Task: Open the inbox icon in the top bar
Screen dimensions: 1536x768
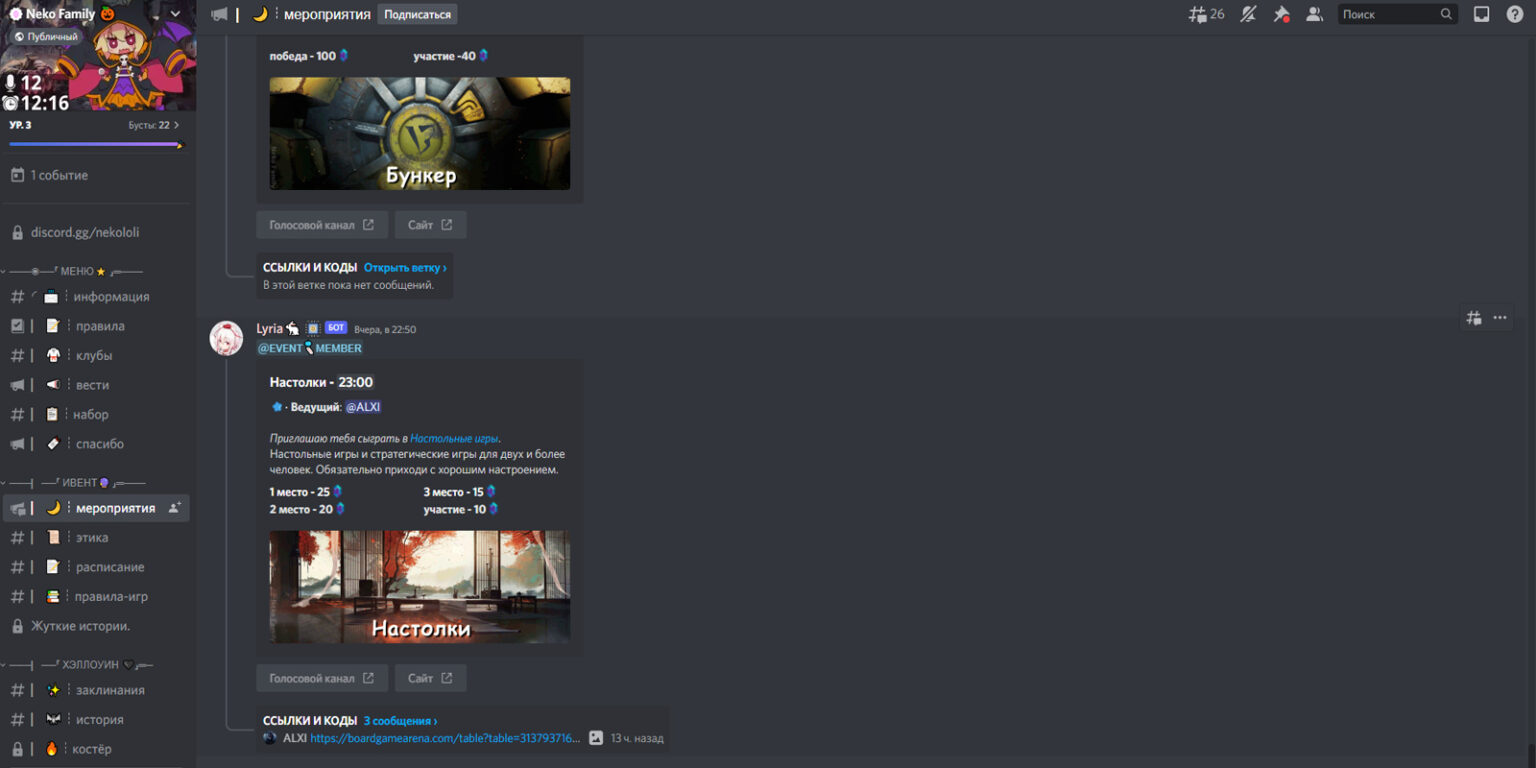Action: click(1481, 13)
